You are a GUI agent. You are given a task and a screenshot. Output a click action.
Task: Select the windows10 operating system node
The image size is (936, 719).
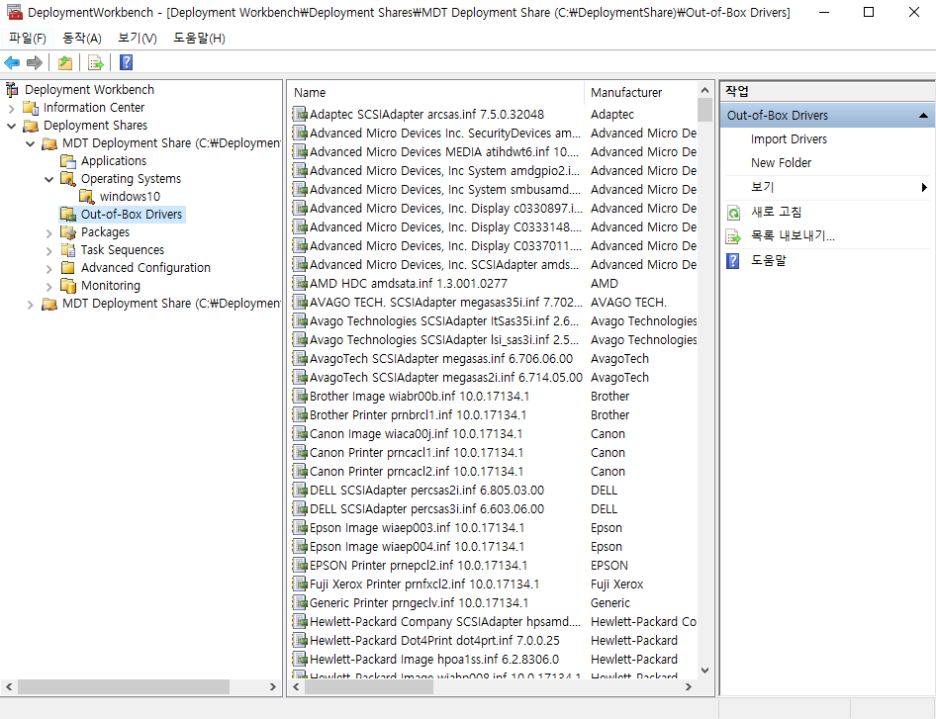click(x=132, y=196)
